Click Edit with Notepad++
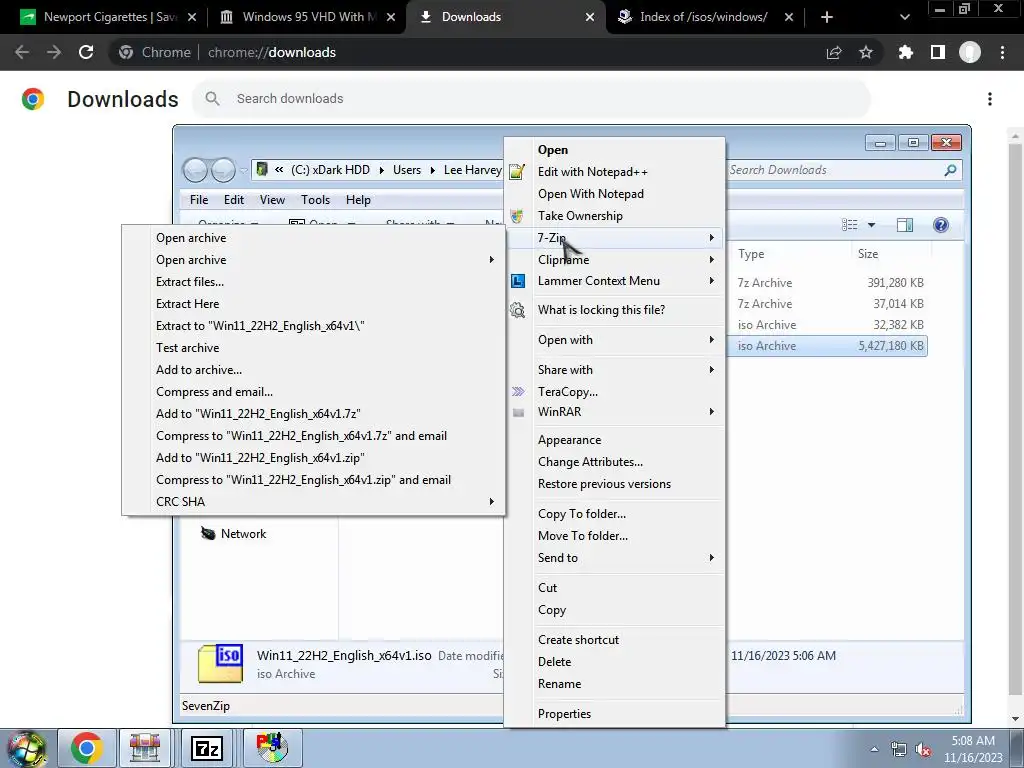 [592, 172]
